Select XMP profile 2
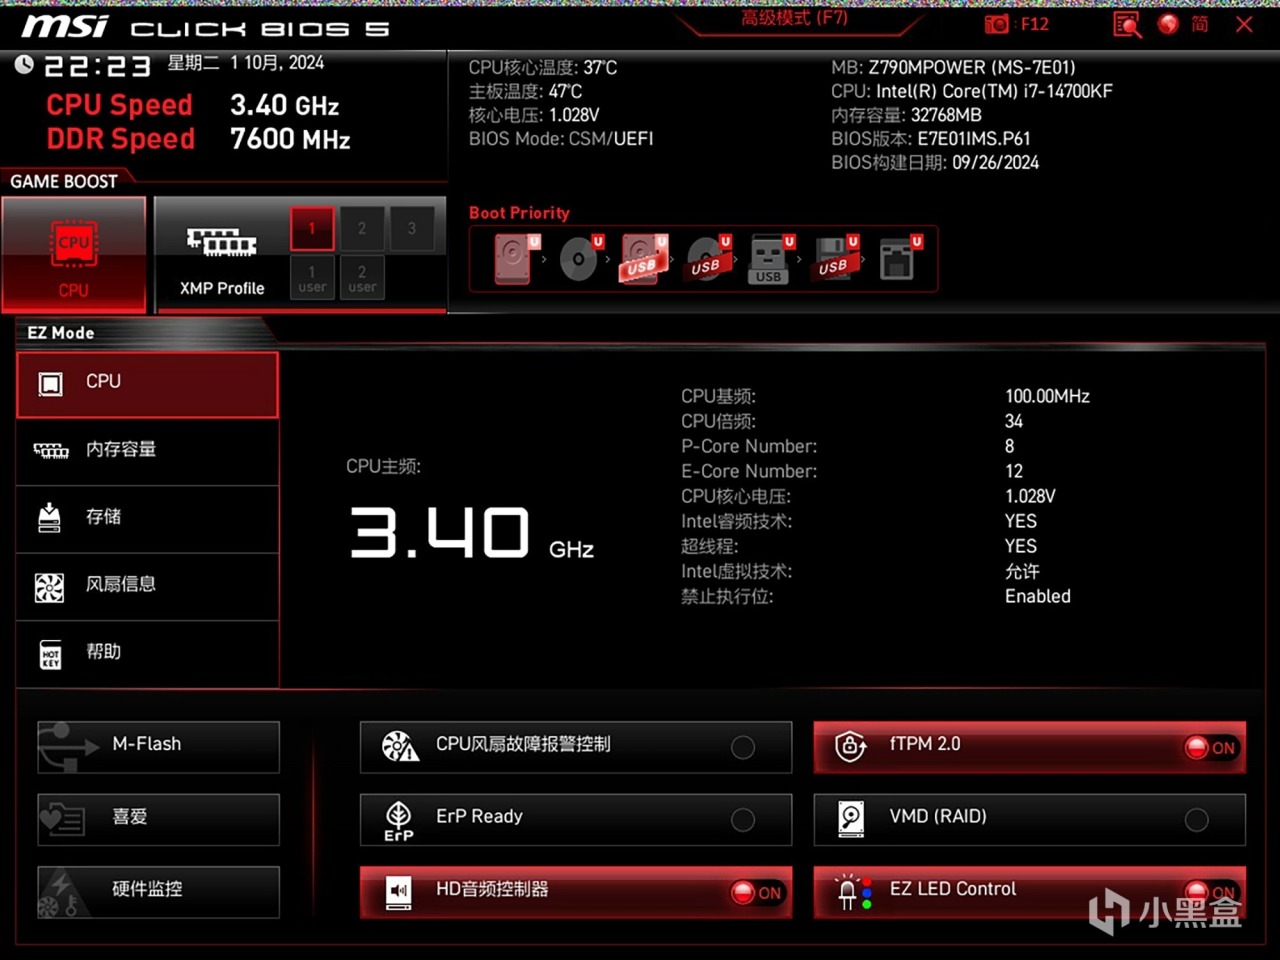Screen dimensions: 1280x960 click(x=362, y=229)
